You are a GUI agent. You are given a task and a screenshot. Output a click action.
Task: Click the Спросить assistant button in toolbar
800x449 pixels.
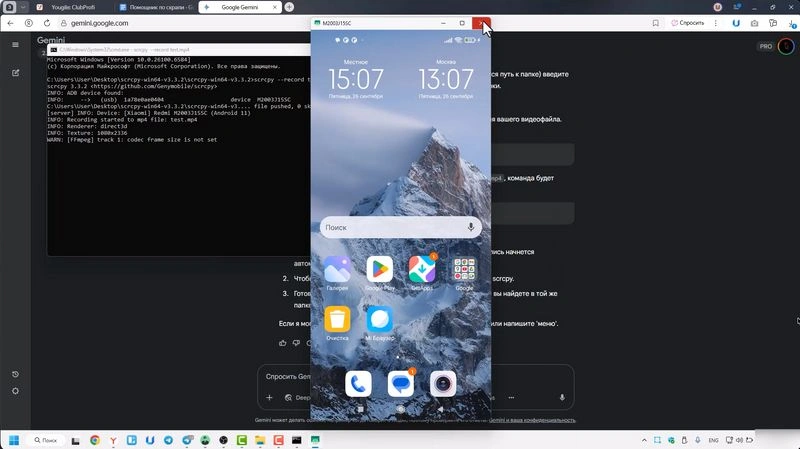(688, 23)
